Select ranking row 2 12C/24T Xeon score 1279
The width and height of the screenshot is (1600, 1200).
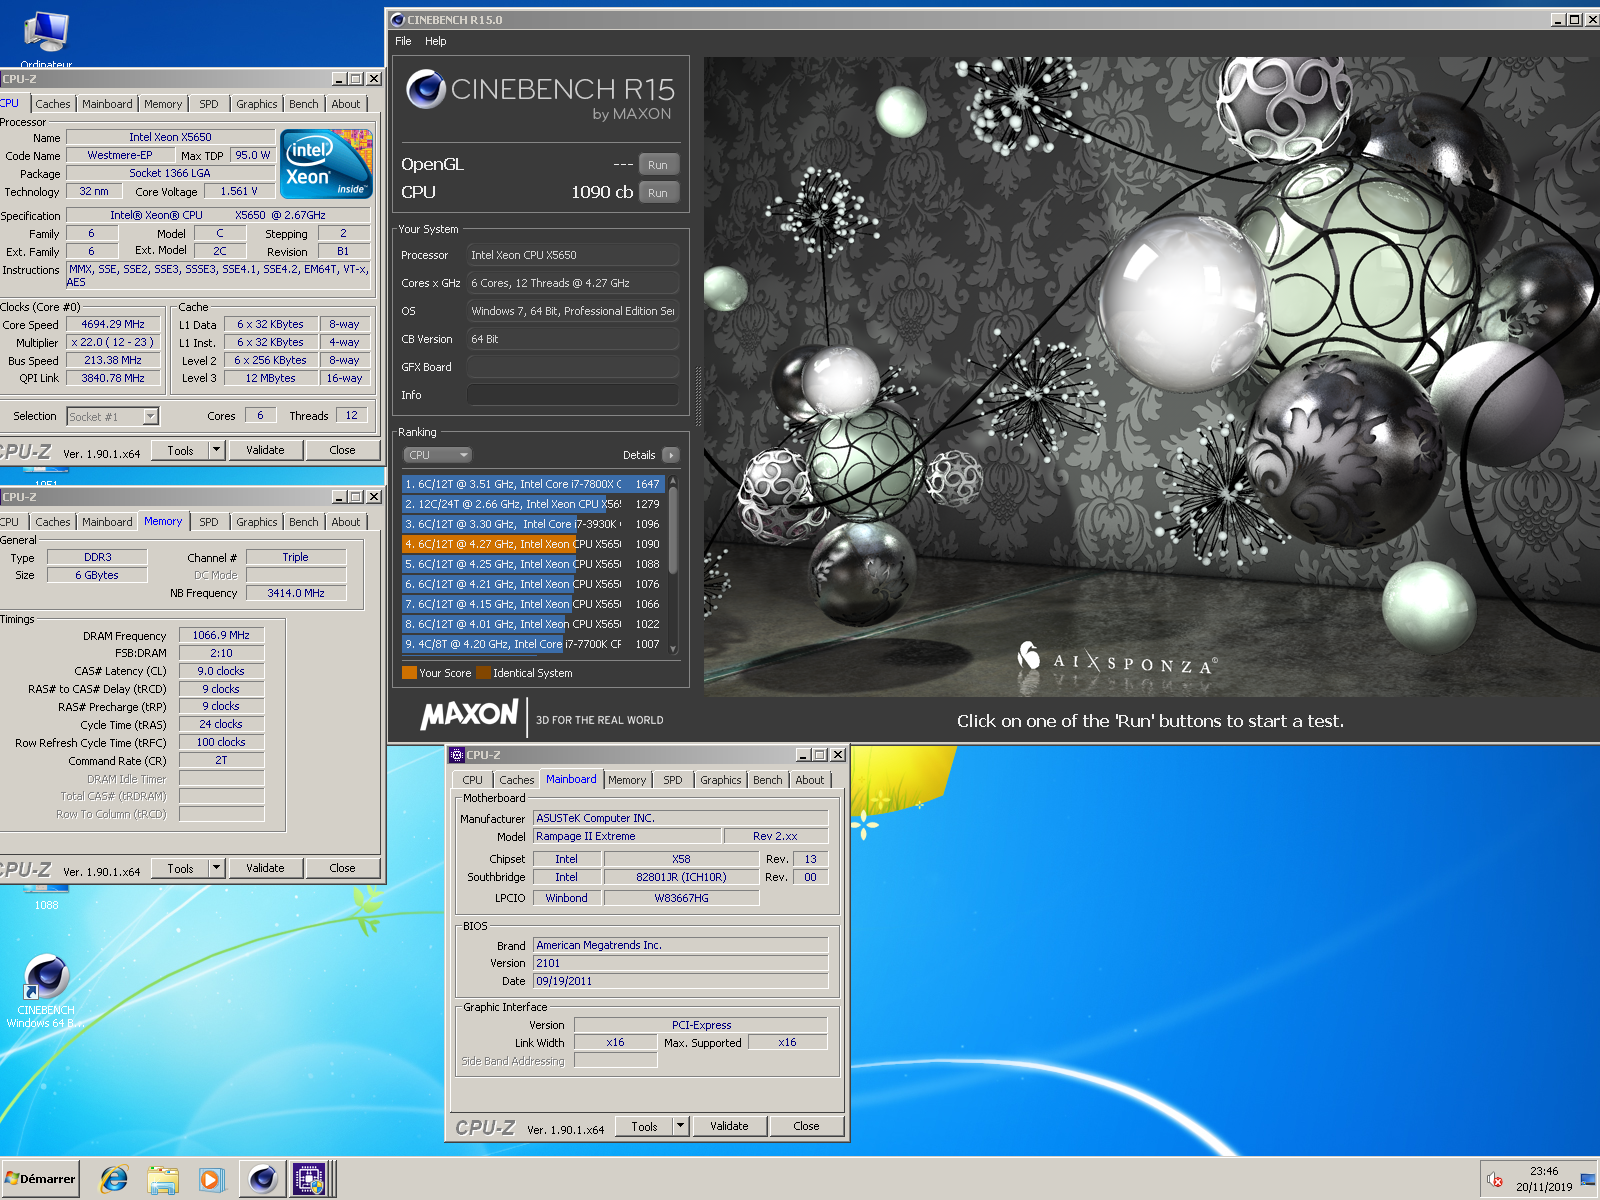point(533,504)
